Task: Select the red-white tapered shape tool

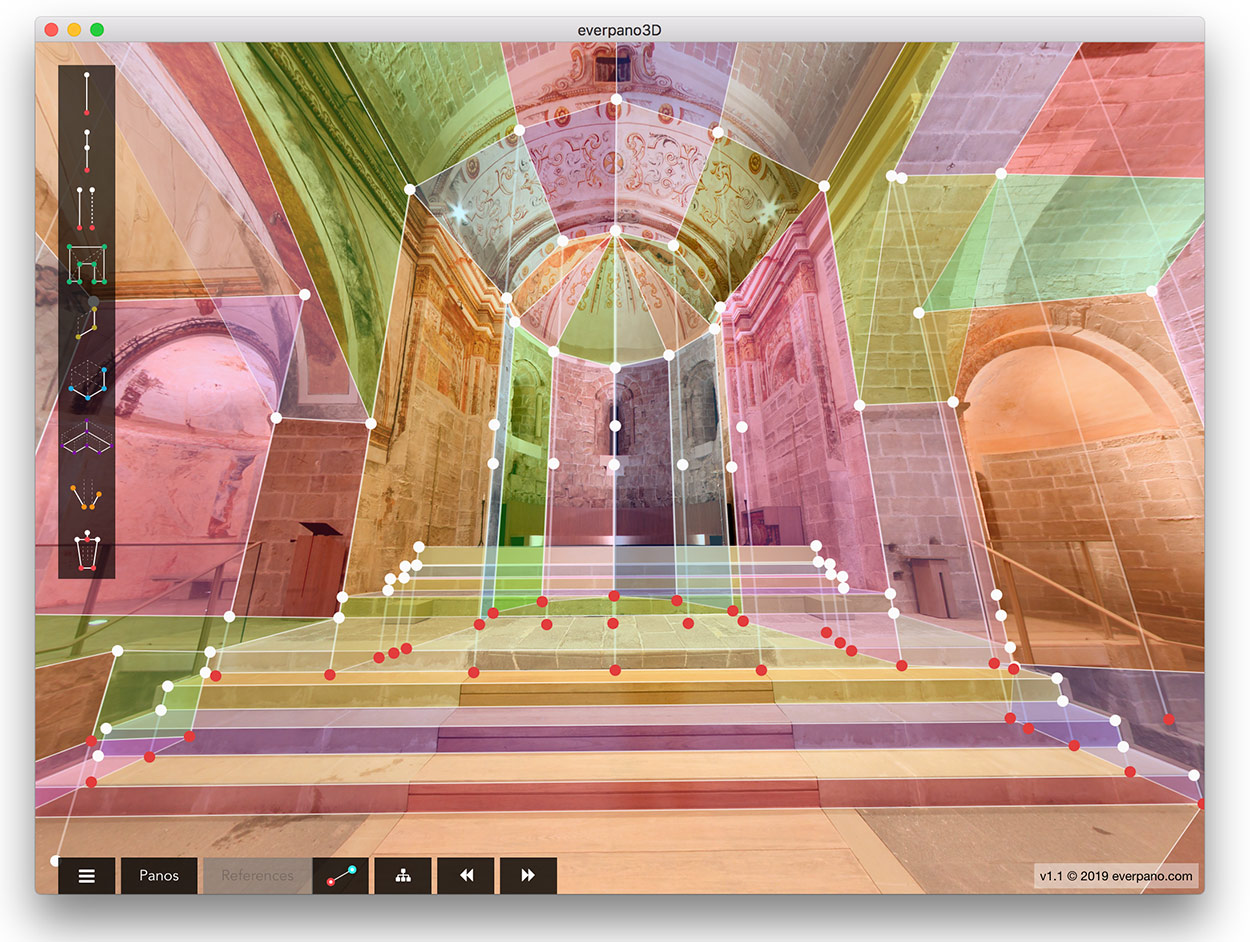Action: click(87, 551)
